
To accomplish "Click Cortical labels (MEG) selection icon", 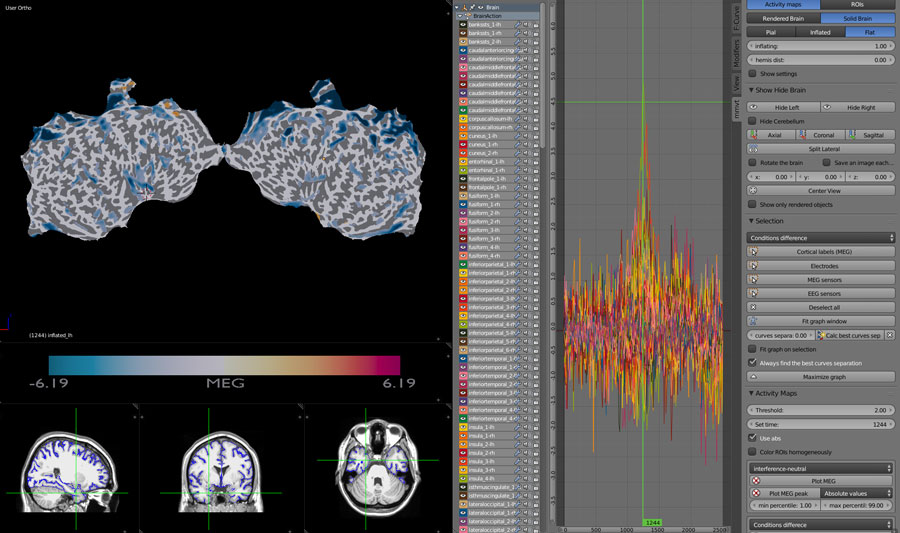I will click(753, 252).
